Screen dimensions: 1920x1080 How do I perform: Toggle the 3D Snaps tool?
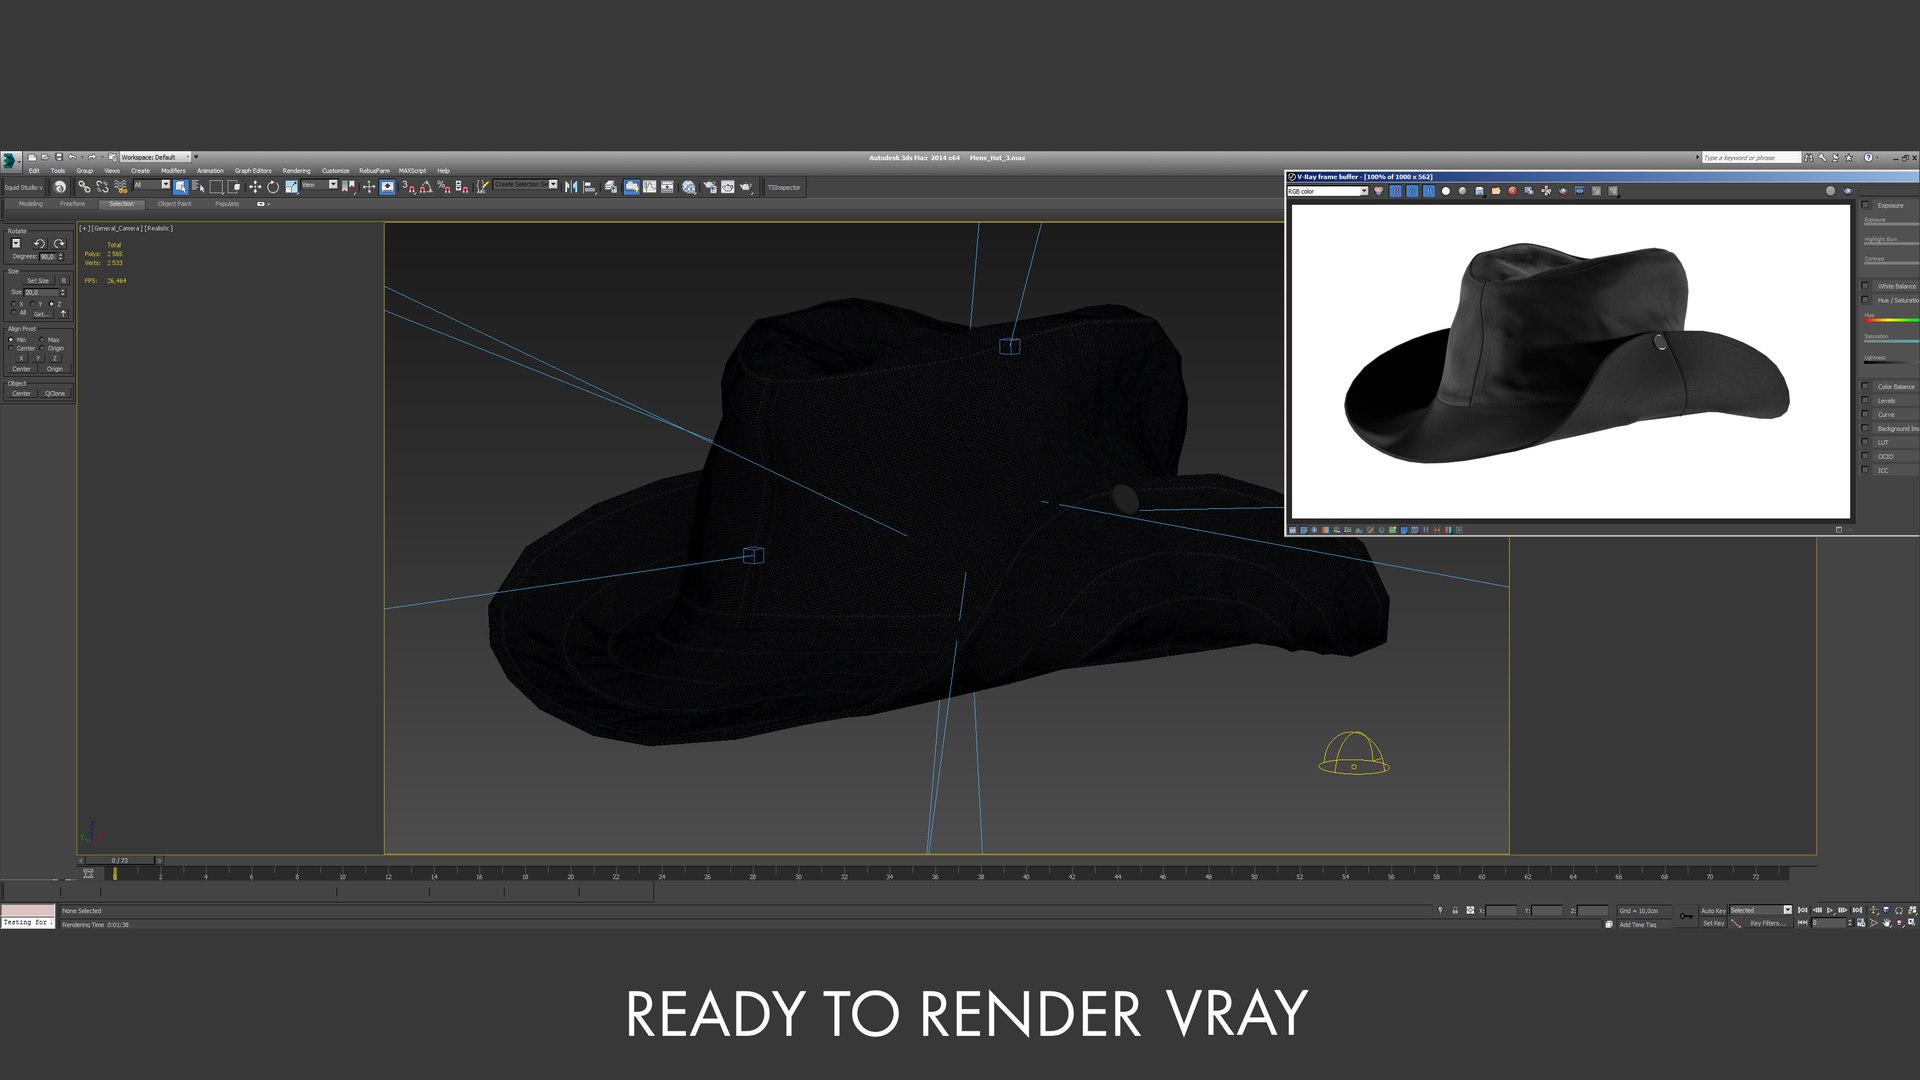pos(408,187)
